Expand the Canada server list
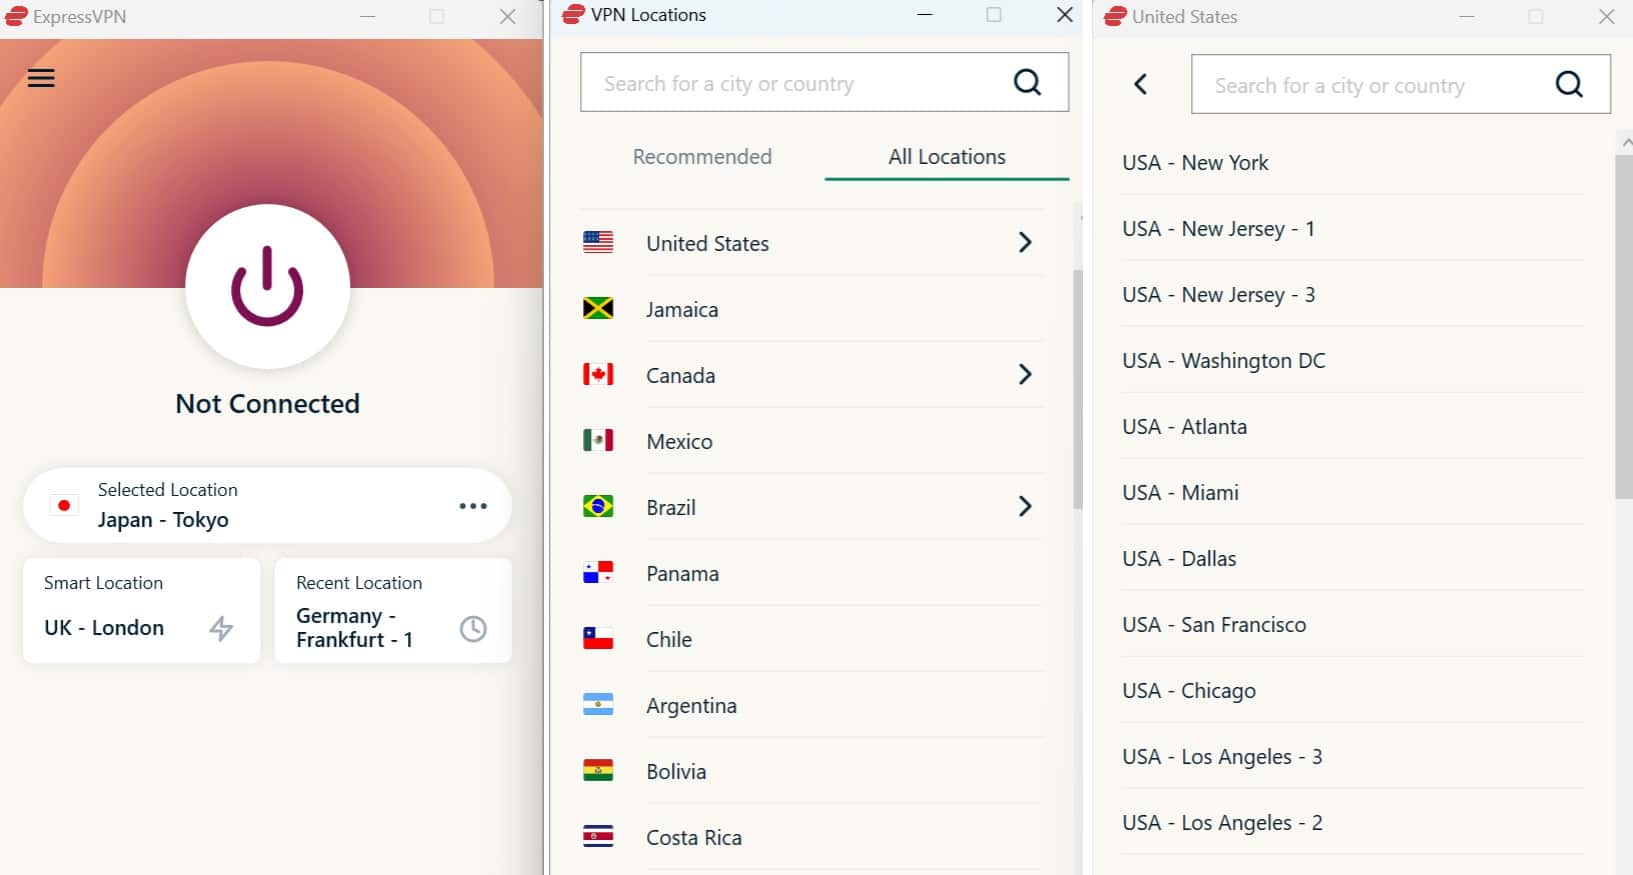 (1024, 374)
